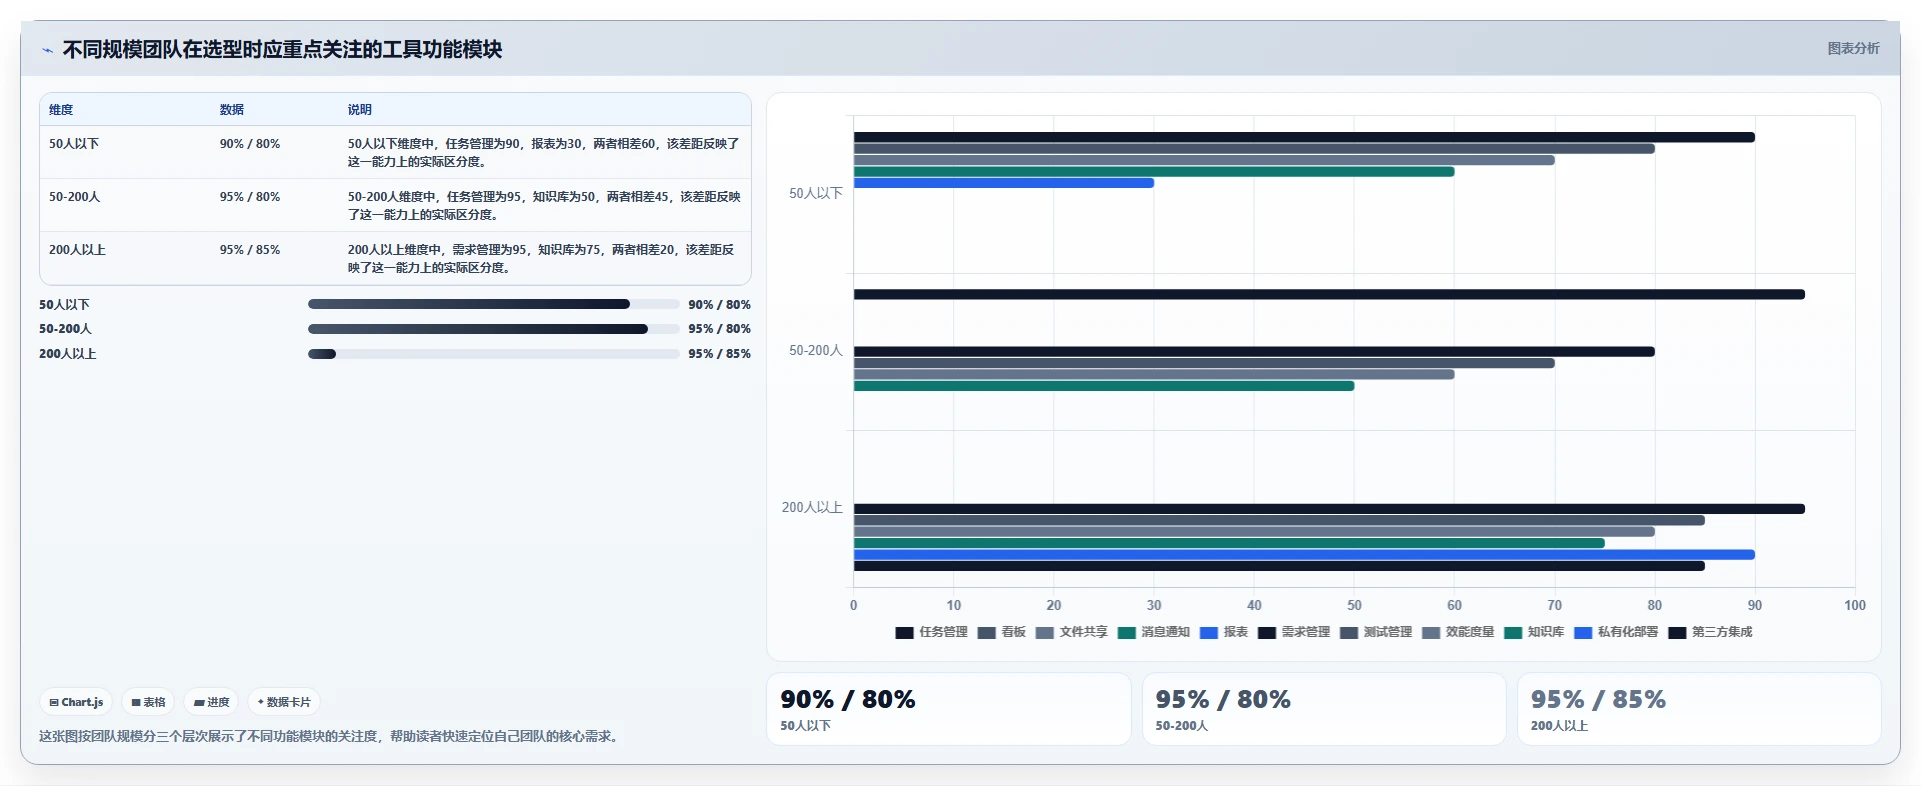This screenshot has width=1921, height=786.
Task: Toggle the 私有化部署 legend item
Action: pos(1615,632)
